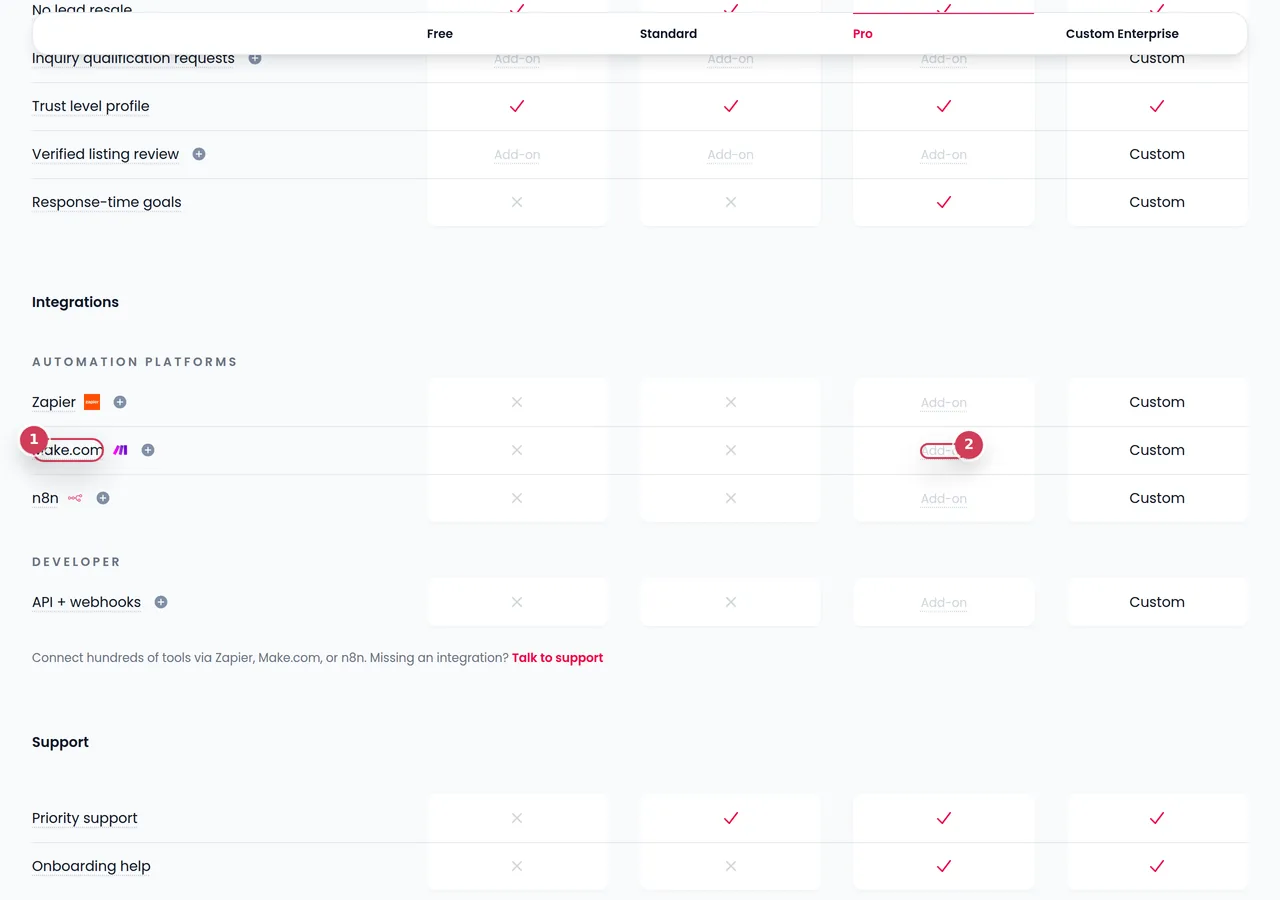Open the info icon next to Verified listing review
Viewport: 1280px width, 900px height.
click(x=198, y=154)
